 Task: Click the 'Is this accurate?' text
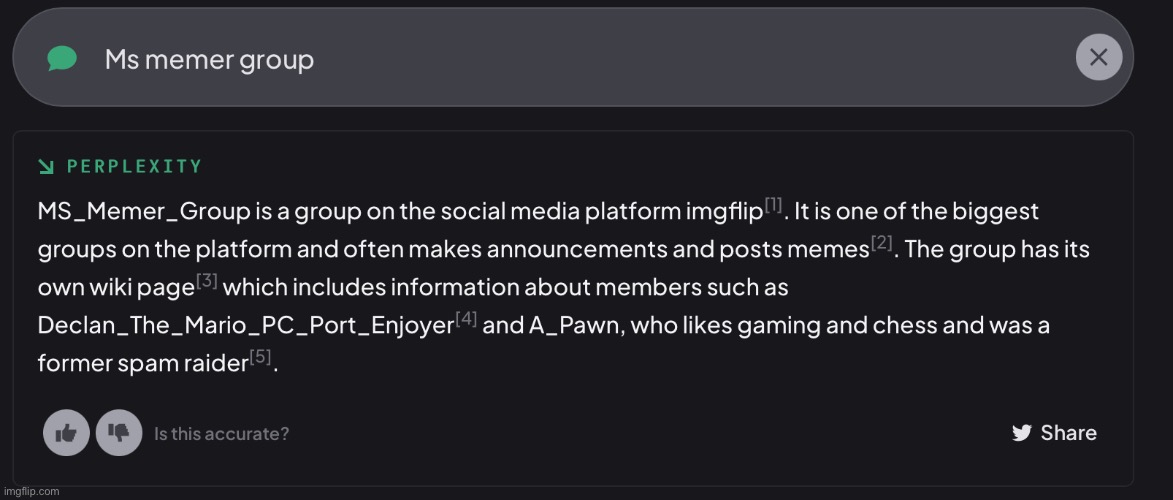[x=221, y=434]
